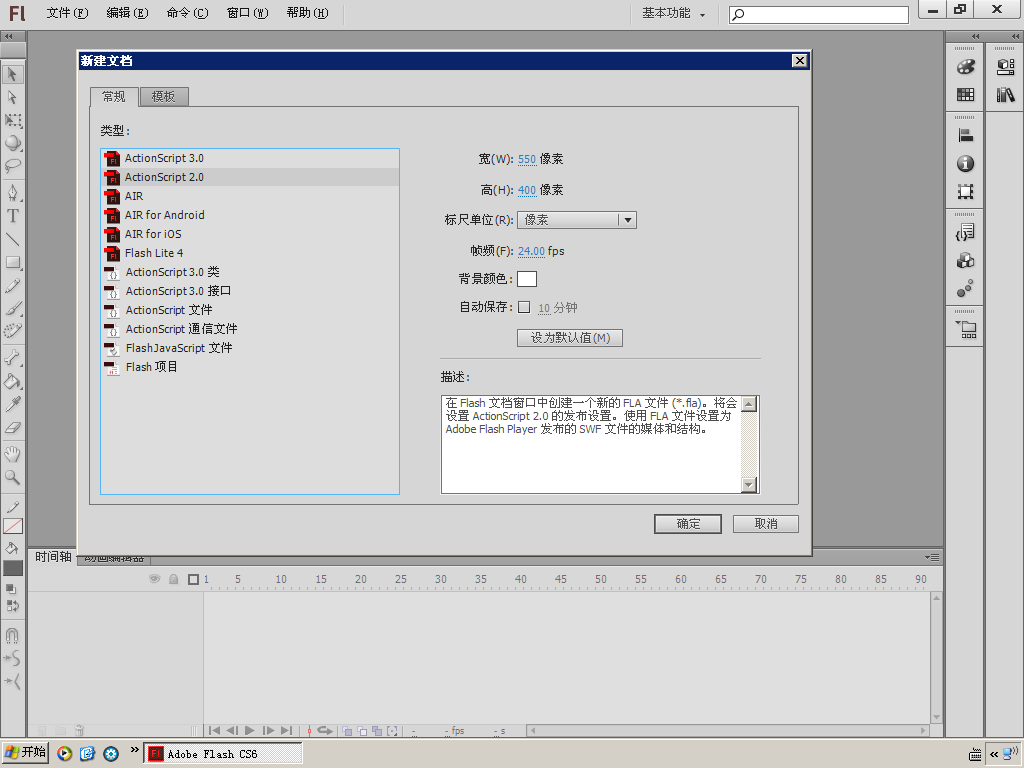
Task: Open the Code Snippets panel icon
Action: coord(965,232)
